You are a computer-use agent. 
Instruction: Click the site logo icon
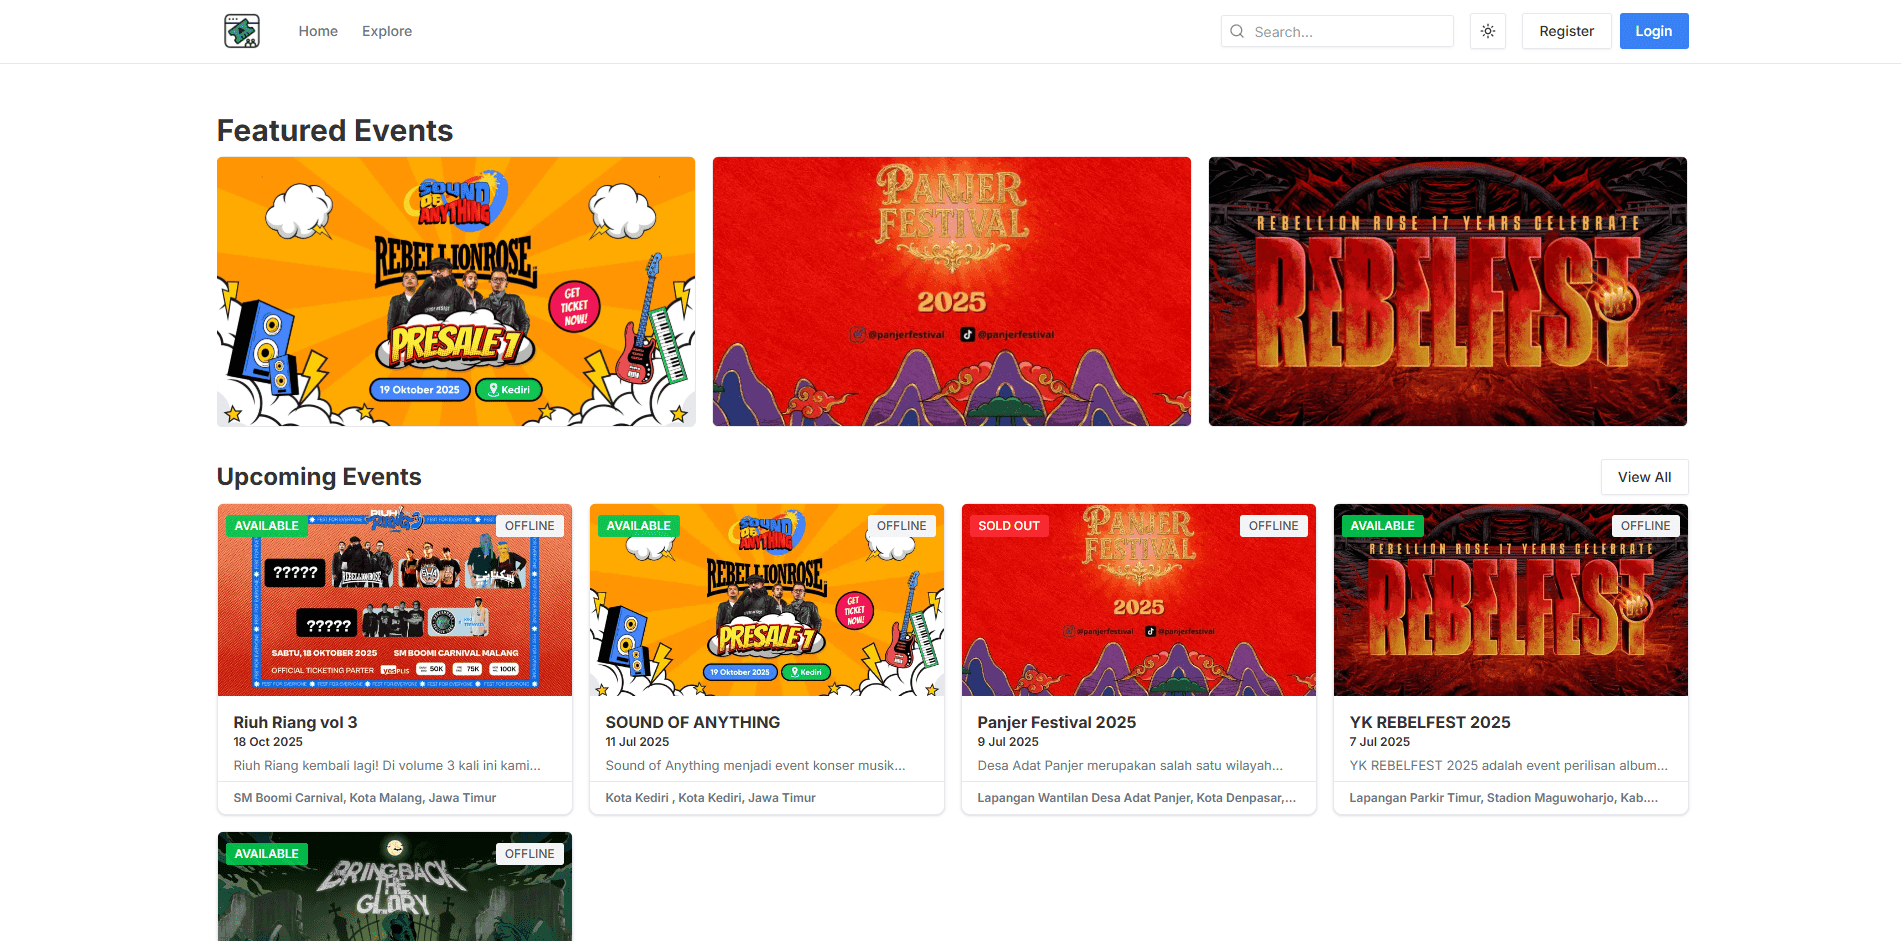pyautogui.click(x=242, y=31)
